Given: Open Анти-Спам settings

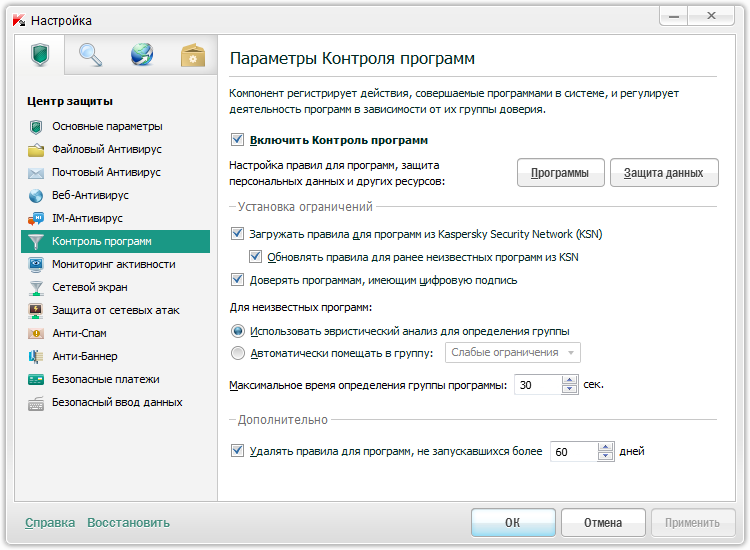Looking at the screenshot, I should pos(79,333).
